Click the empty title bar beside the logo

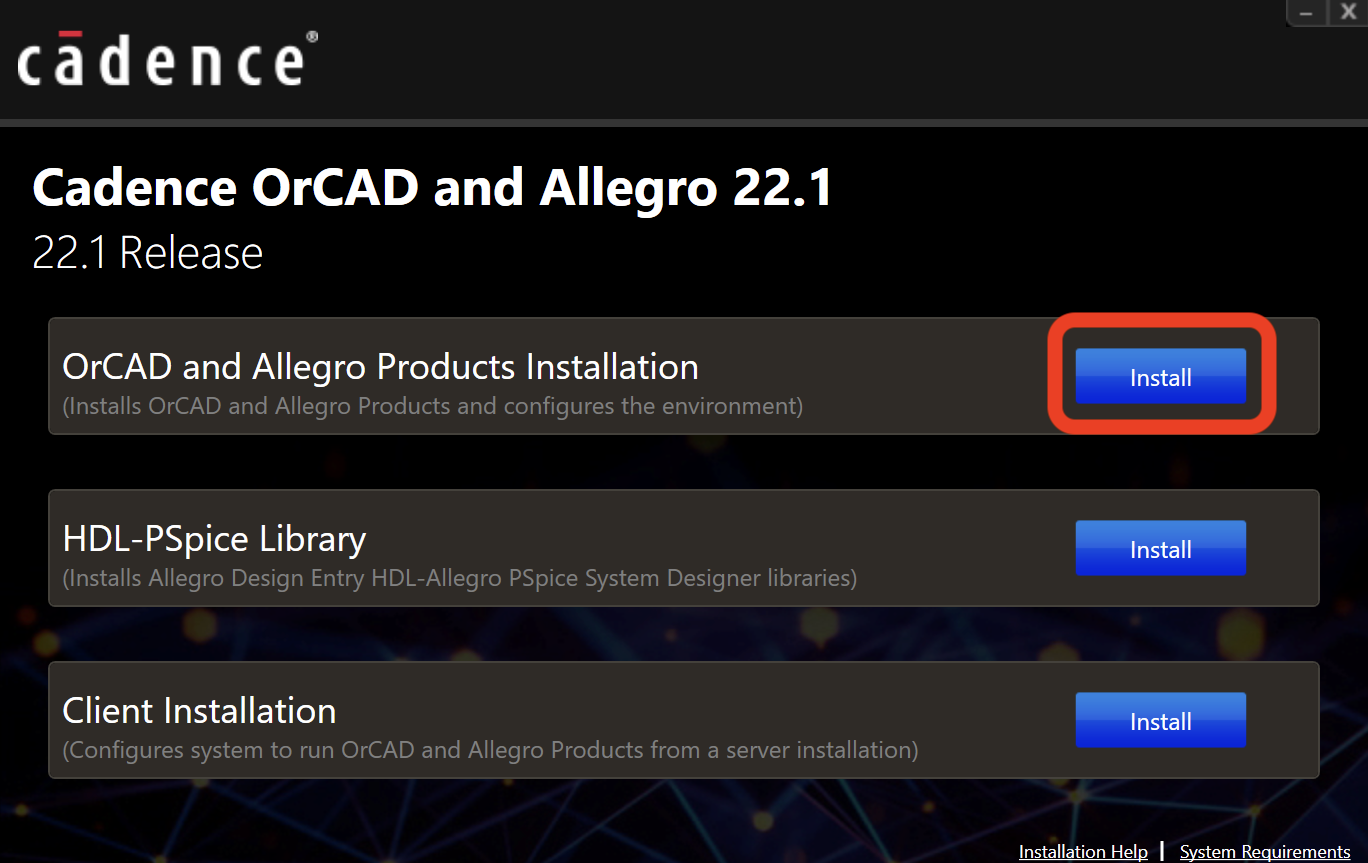pos(800,60)
